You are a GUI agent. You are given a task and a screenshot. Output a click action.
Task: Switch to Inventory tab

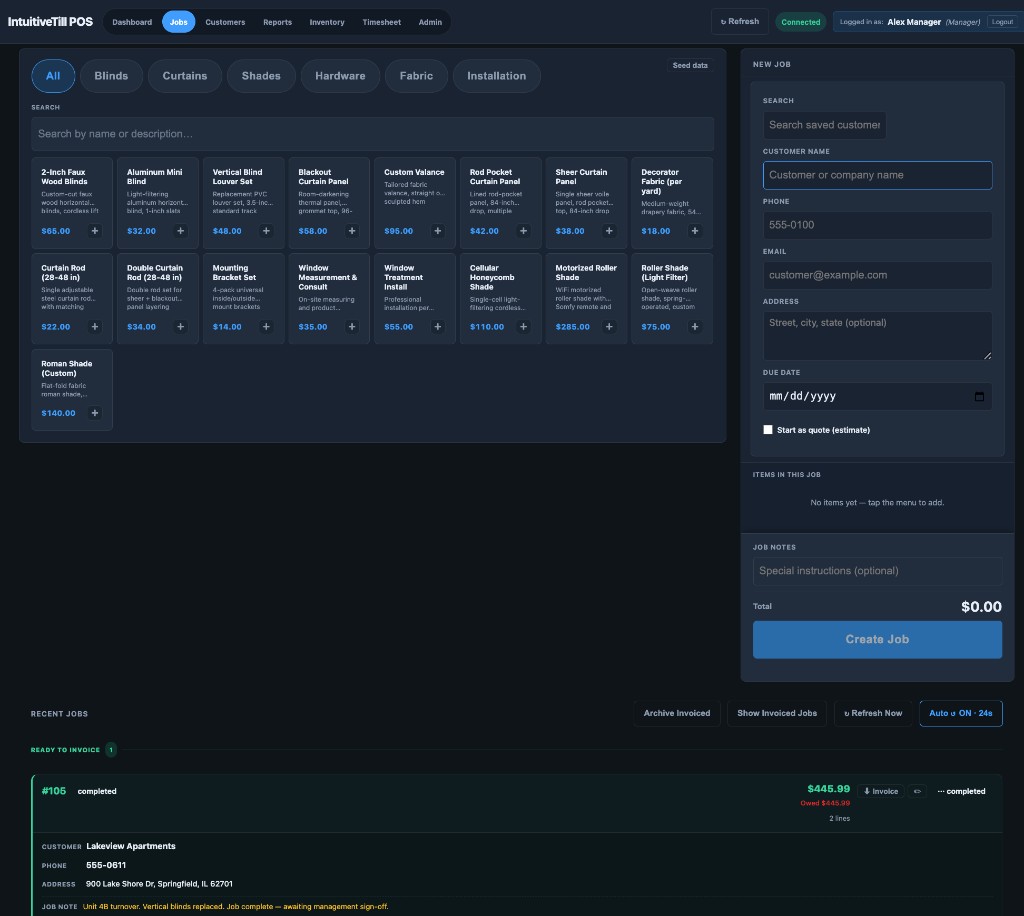point(327,22)
